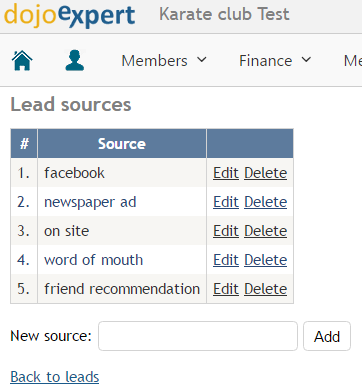Delete the newspaper ad source
The width and height of the screenshot is (362, 391).
[265, 202]
